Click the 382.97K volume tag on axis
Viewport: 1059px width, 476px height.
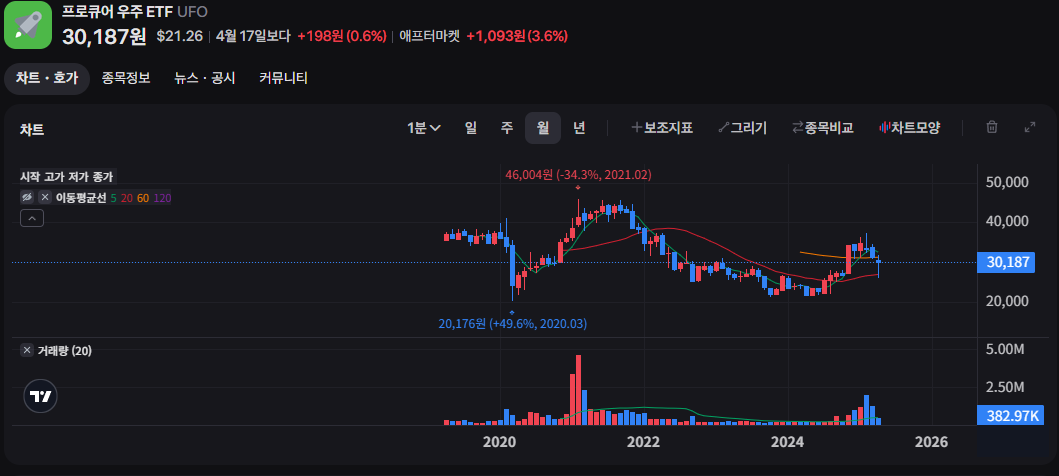(1011, 415)
